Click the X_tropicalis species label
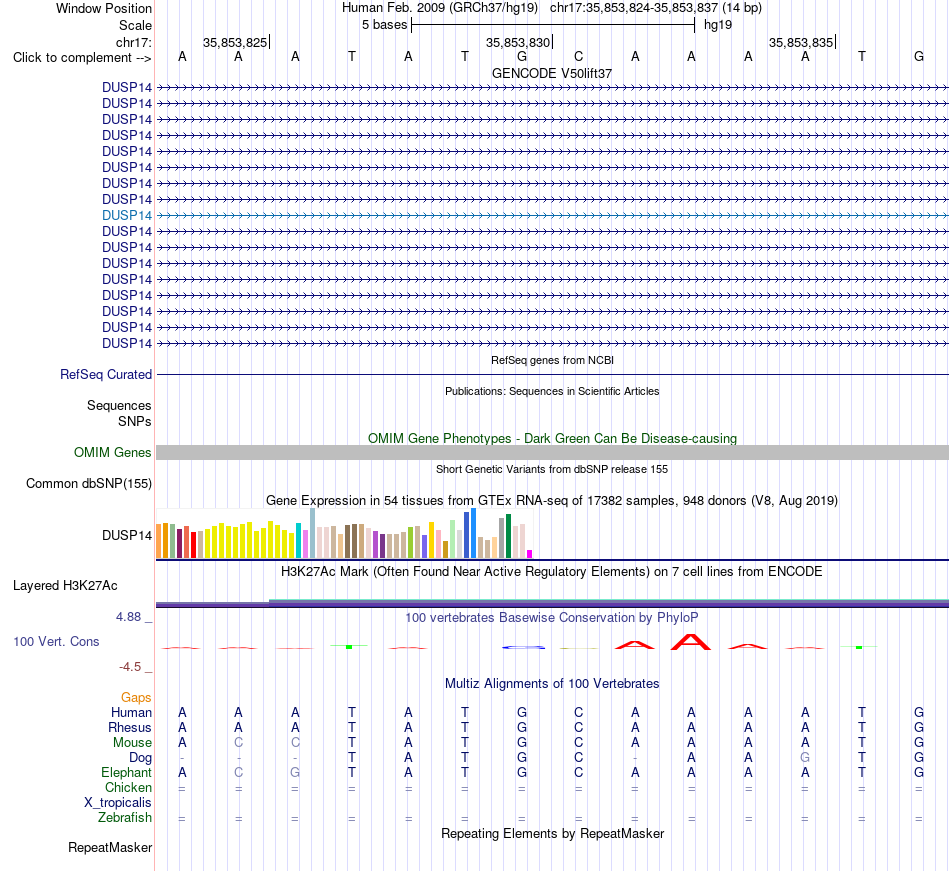The width and height of the screenshot is (950, 871). [x=118, y=803]
